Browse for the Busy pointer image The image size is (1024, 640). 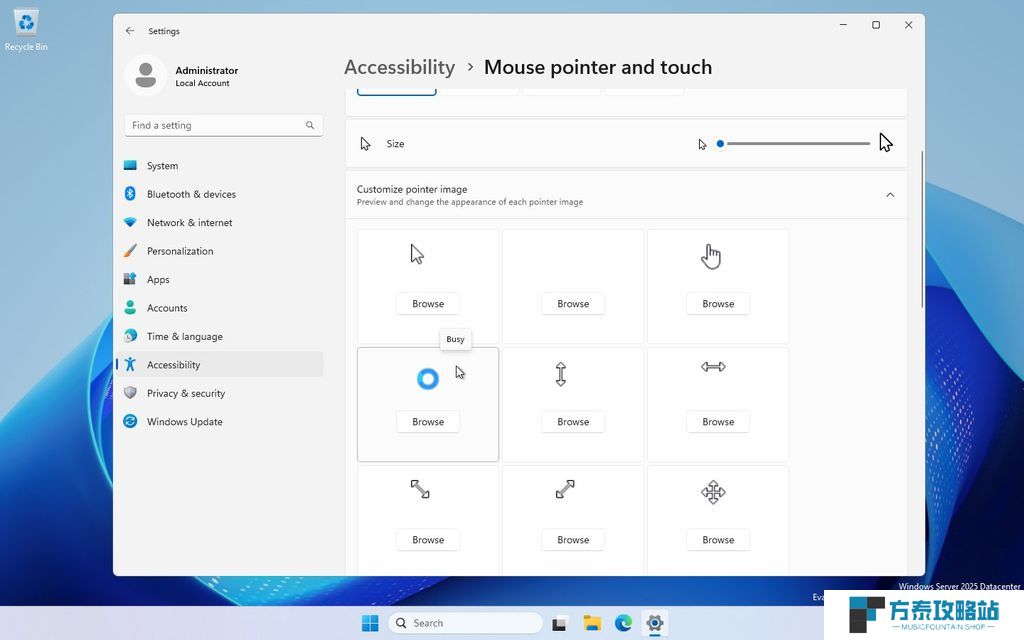pos(428,422)
